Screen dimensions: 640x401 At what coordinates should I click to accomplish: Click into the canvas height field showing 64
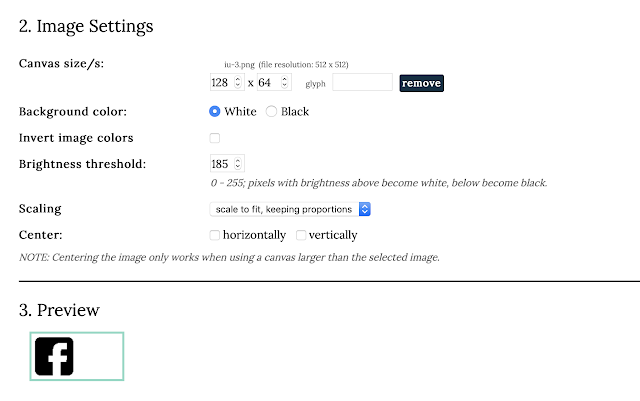268,83
